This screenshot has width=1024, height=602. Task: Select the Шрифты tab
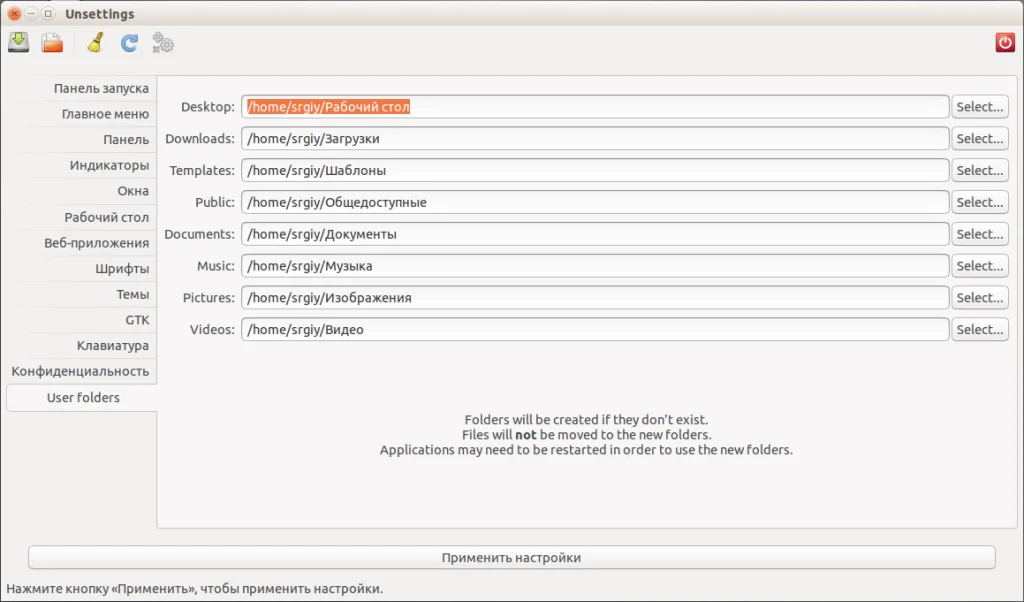pyautogui.click(x=91, y=268)
